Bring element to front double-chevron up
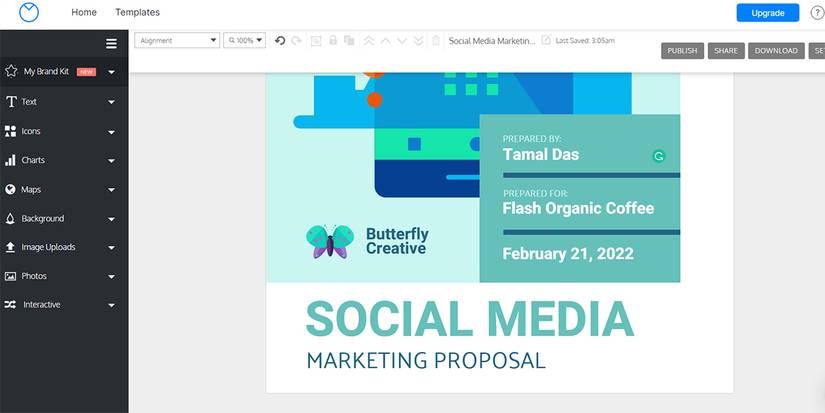Viewport: 825px width, 413px height. coord(369,41)
